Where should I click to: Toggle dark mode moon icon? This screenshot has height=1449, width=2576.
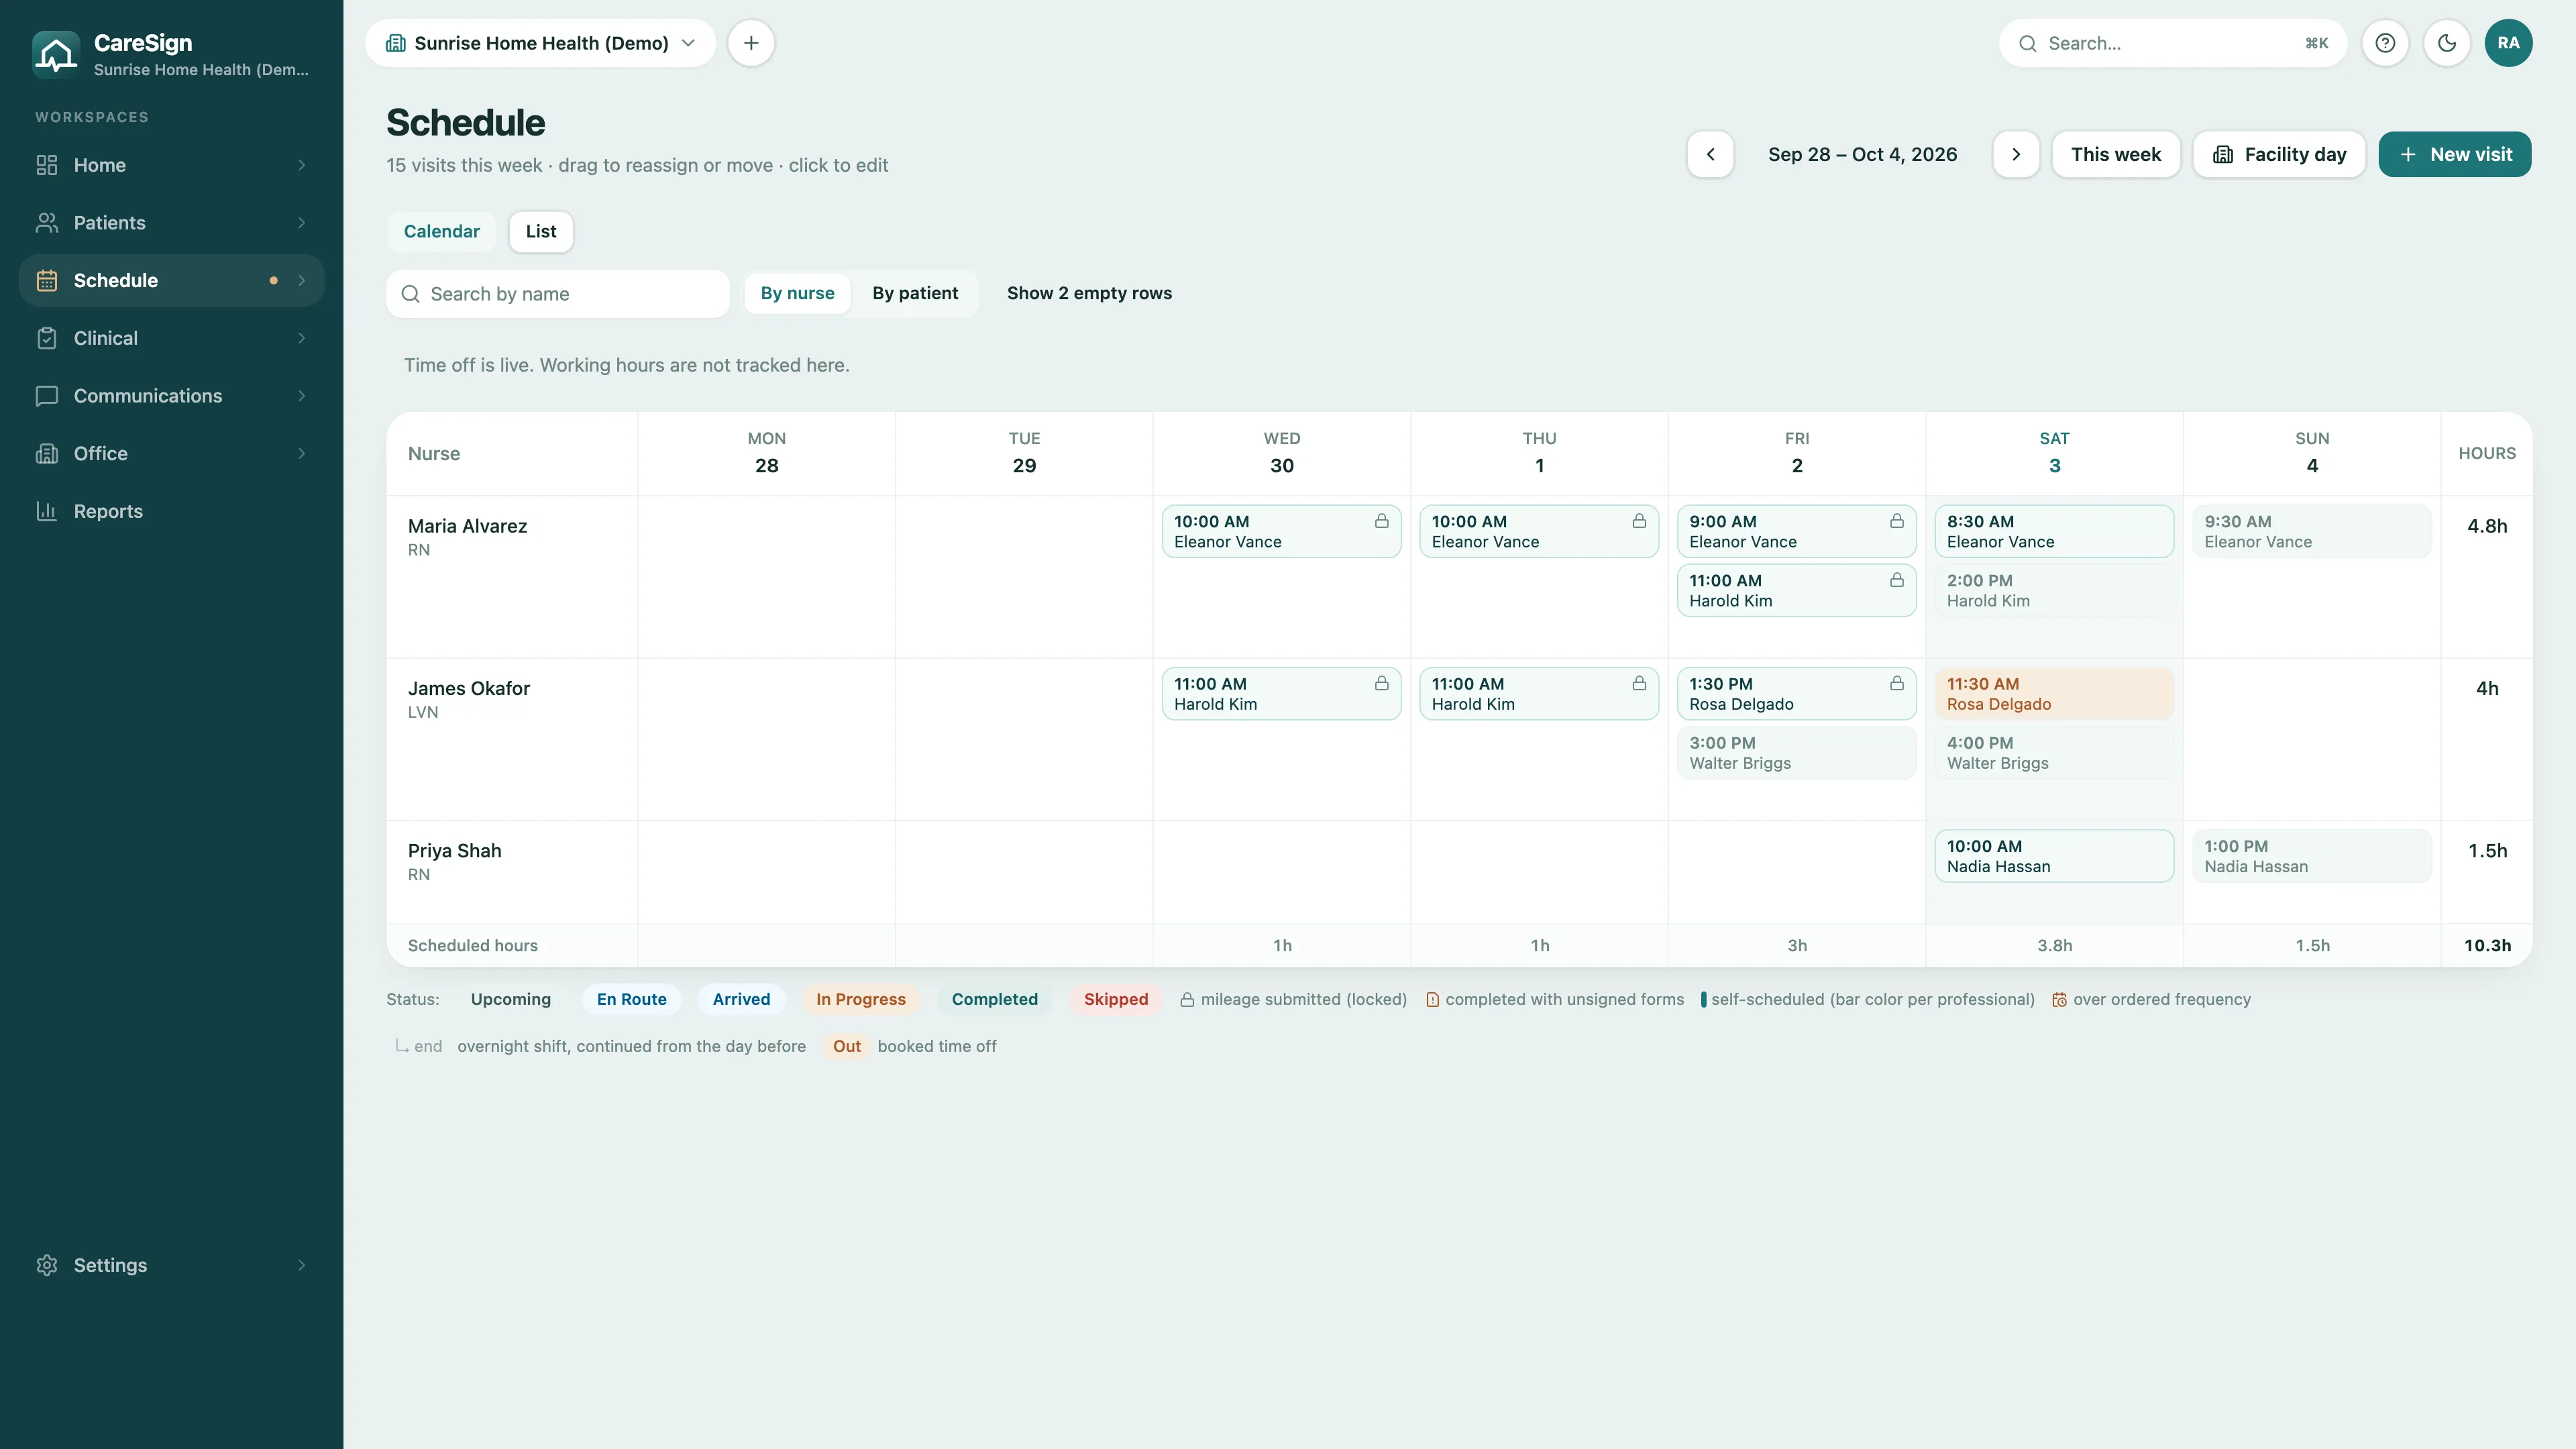[2447, 43]
